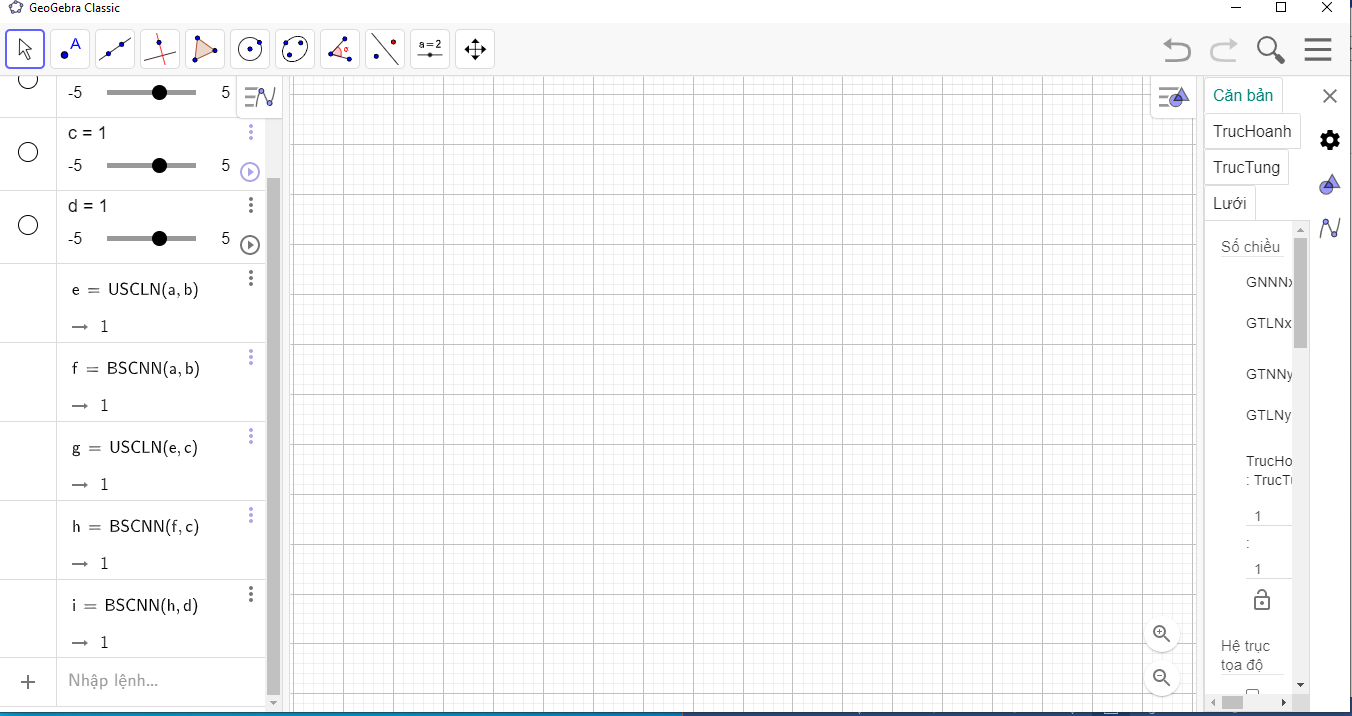
Task: Select the Point tool
Action: point(70,49)
